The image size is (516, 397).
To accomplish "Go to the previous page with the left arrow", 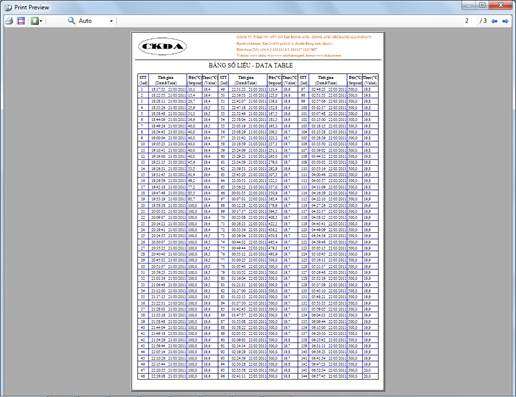I will coord(495,21).
